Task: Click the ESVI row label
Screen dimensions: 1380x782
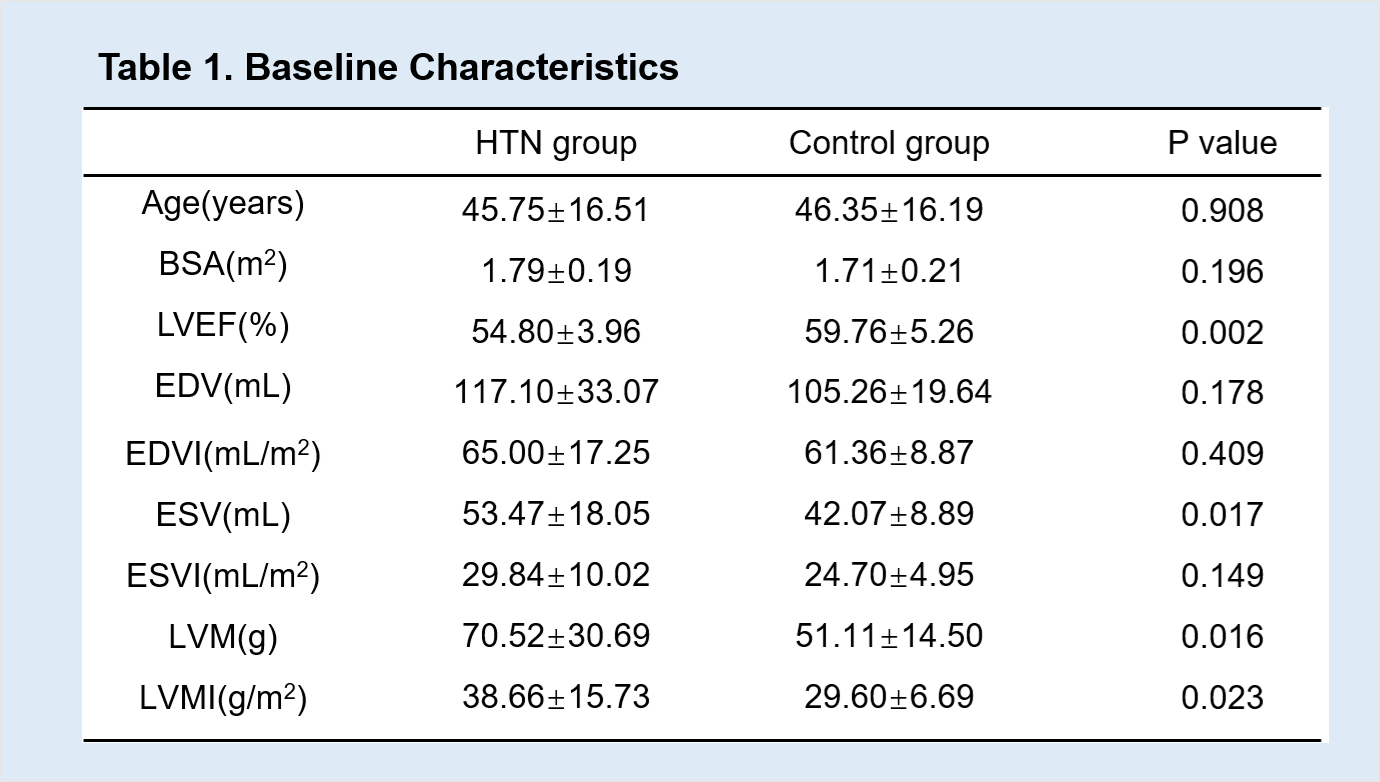Action: tap(223, 576)
